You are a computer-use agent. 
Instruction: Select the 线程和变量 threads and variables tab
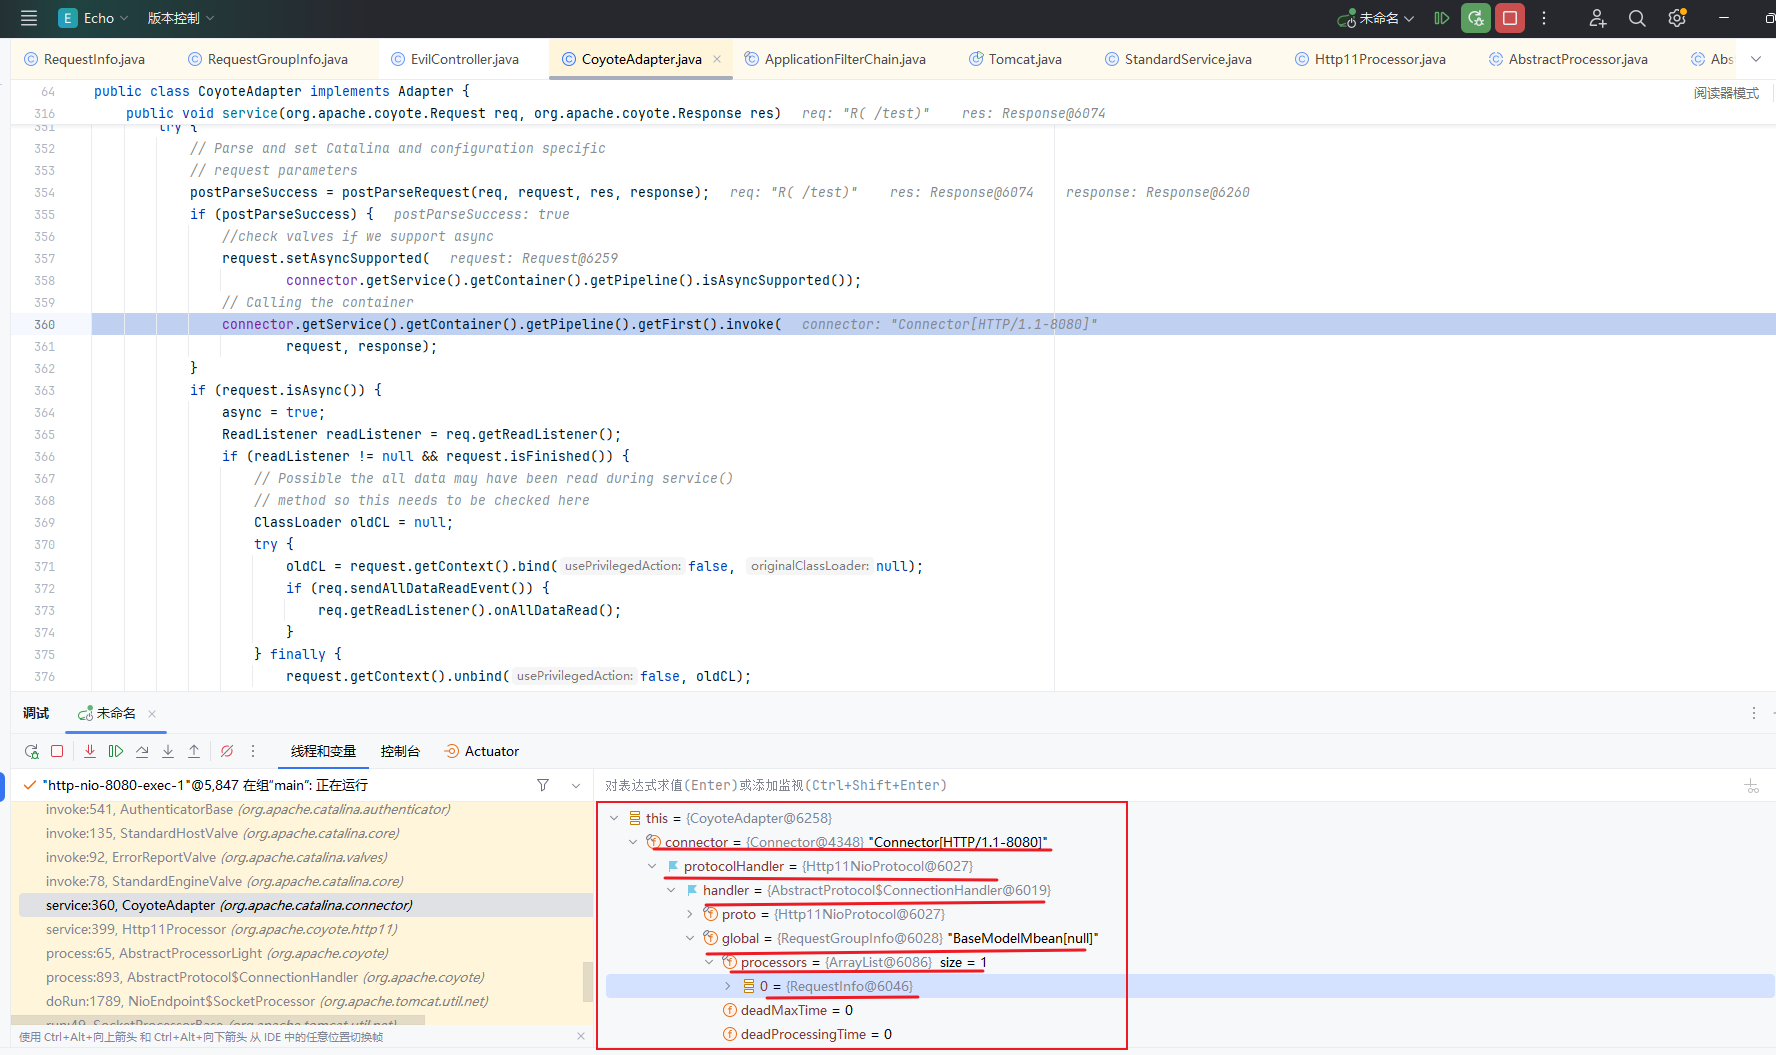tap(323, 751)
